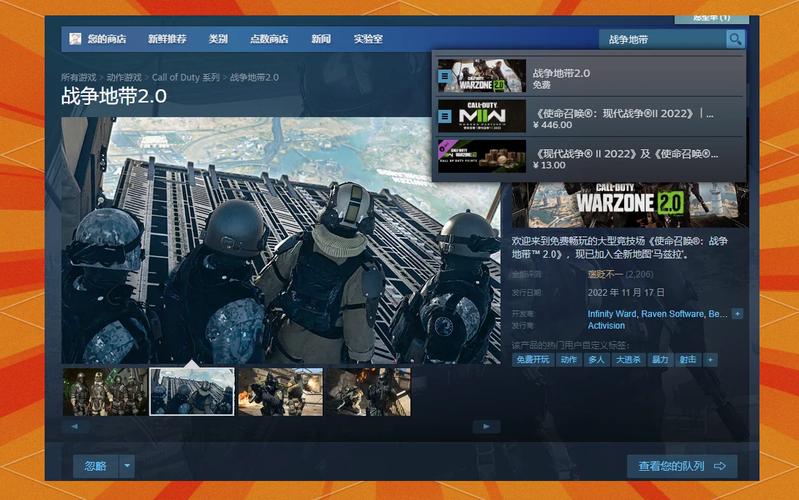This screenshot has height=500, width=799.
Task: Open the Activision publisher link
Action: click(x=606, y=326)
